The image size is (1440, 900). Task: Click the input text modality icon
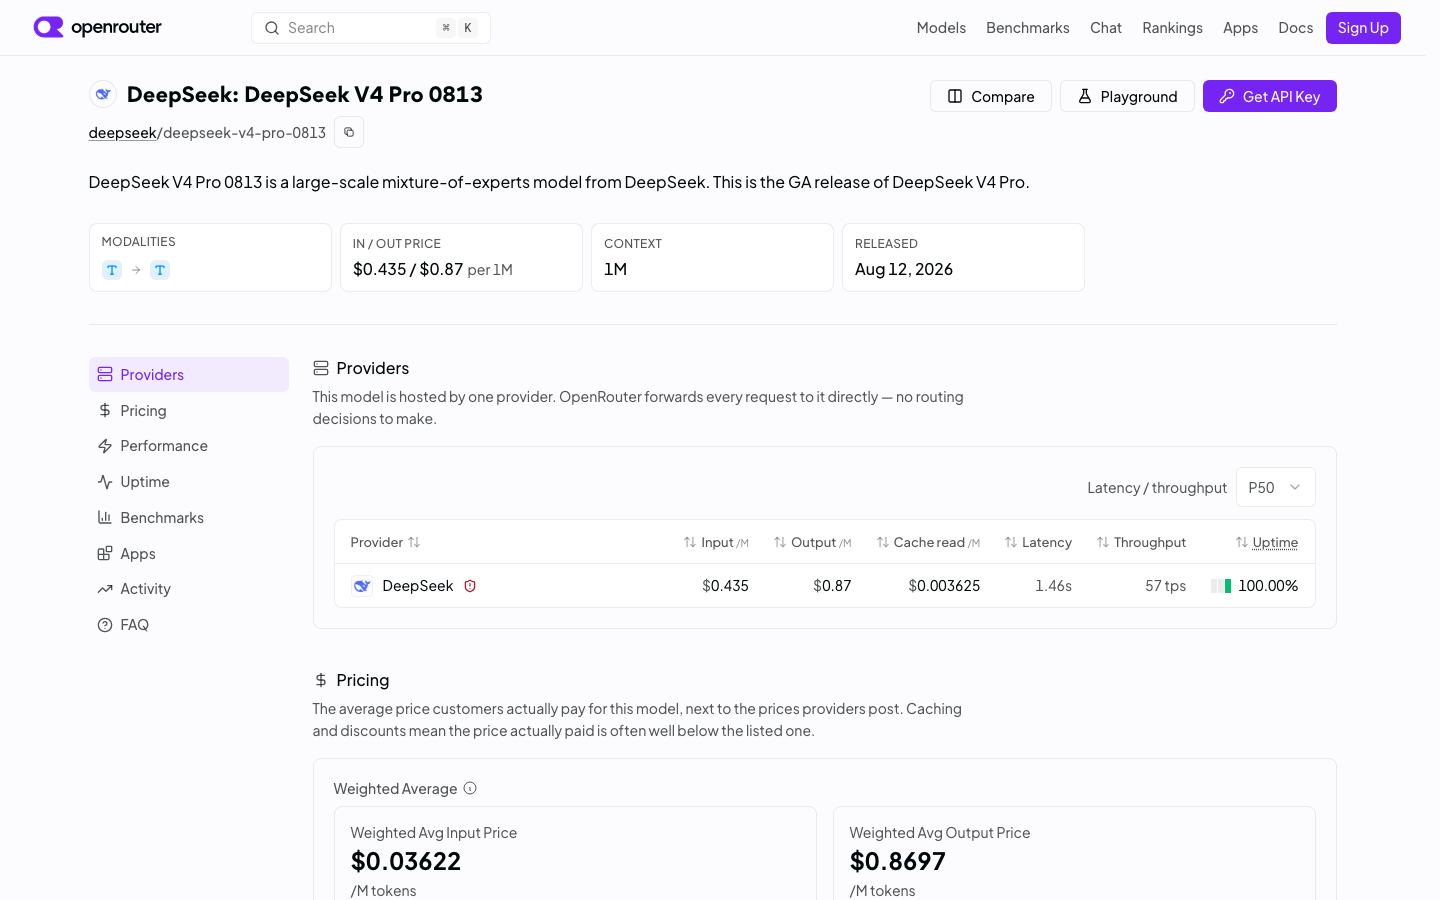[x=112, y=270]
